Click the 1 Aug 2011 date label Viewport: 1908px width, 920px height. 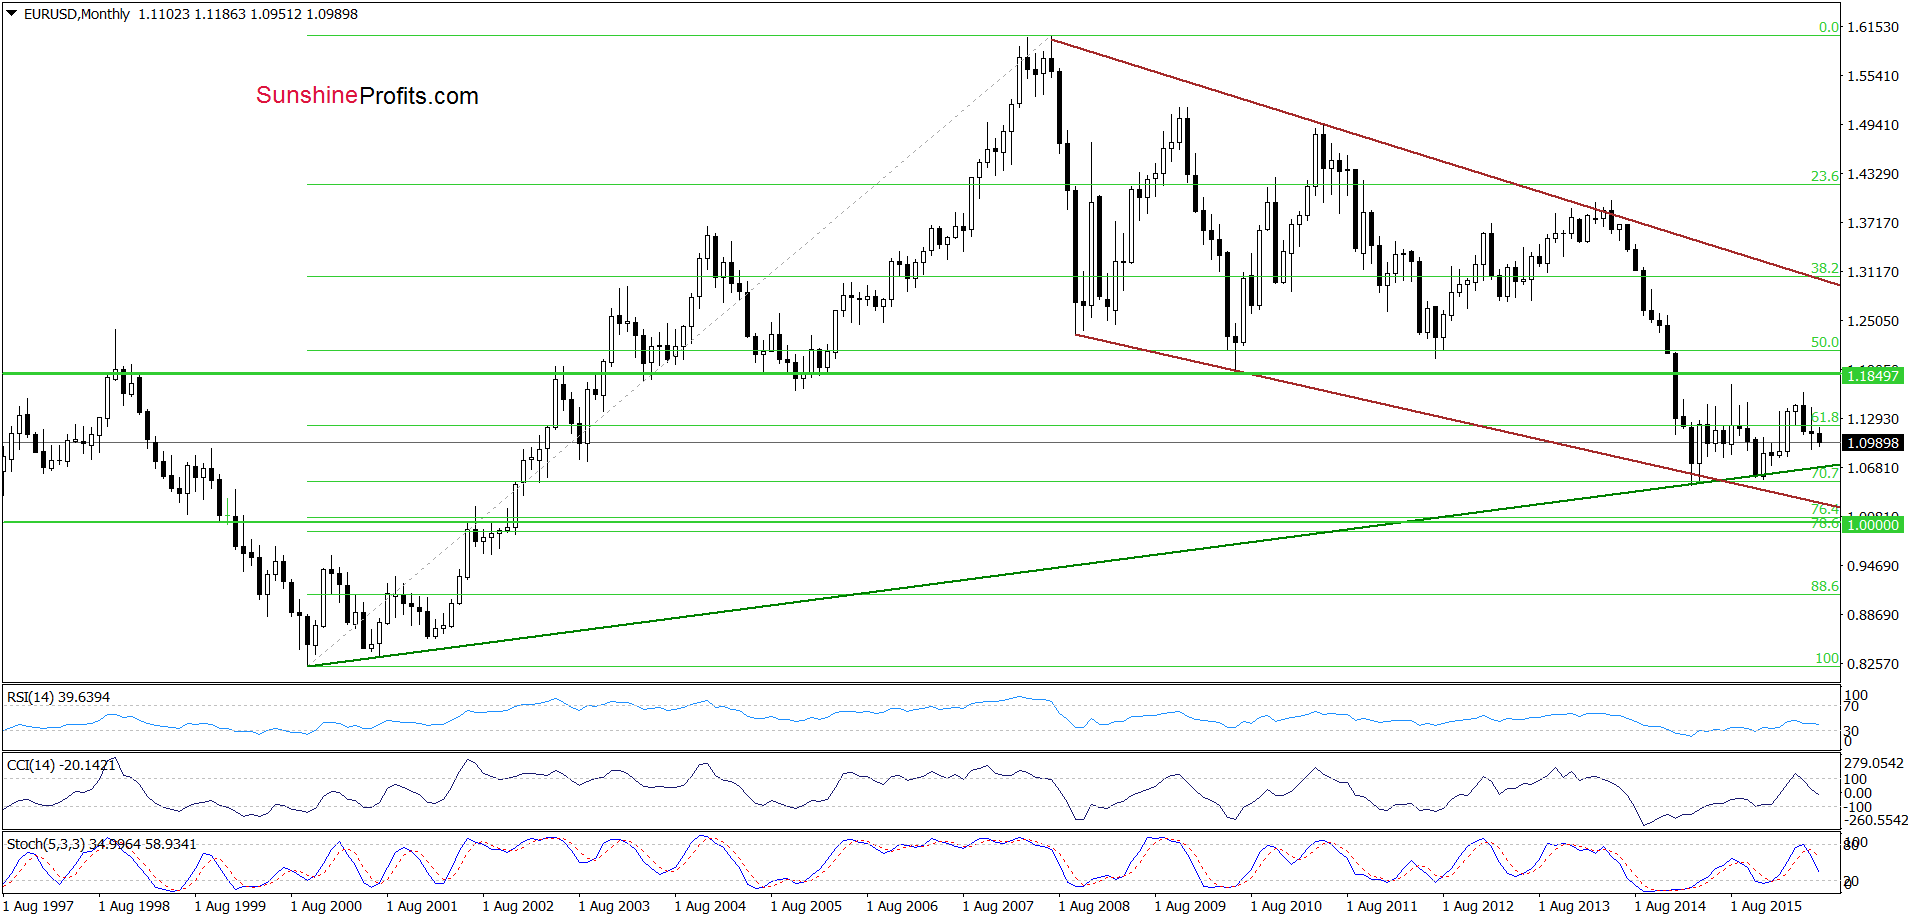point(1382,906)
